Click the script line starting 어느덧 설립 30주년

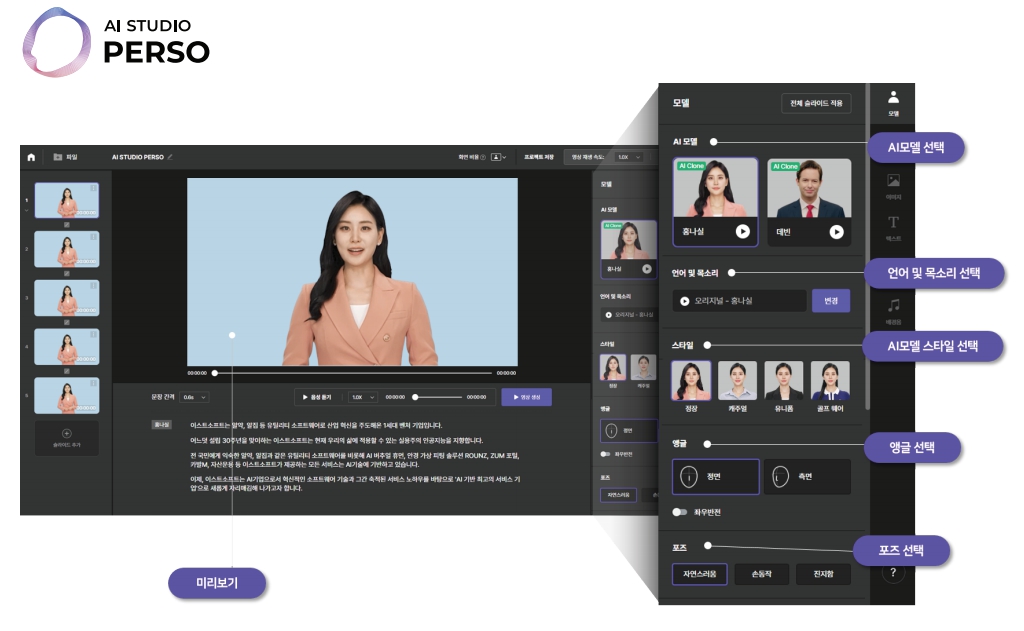coord(336,440)
